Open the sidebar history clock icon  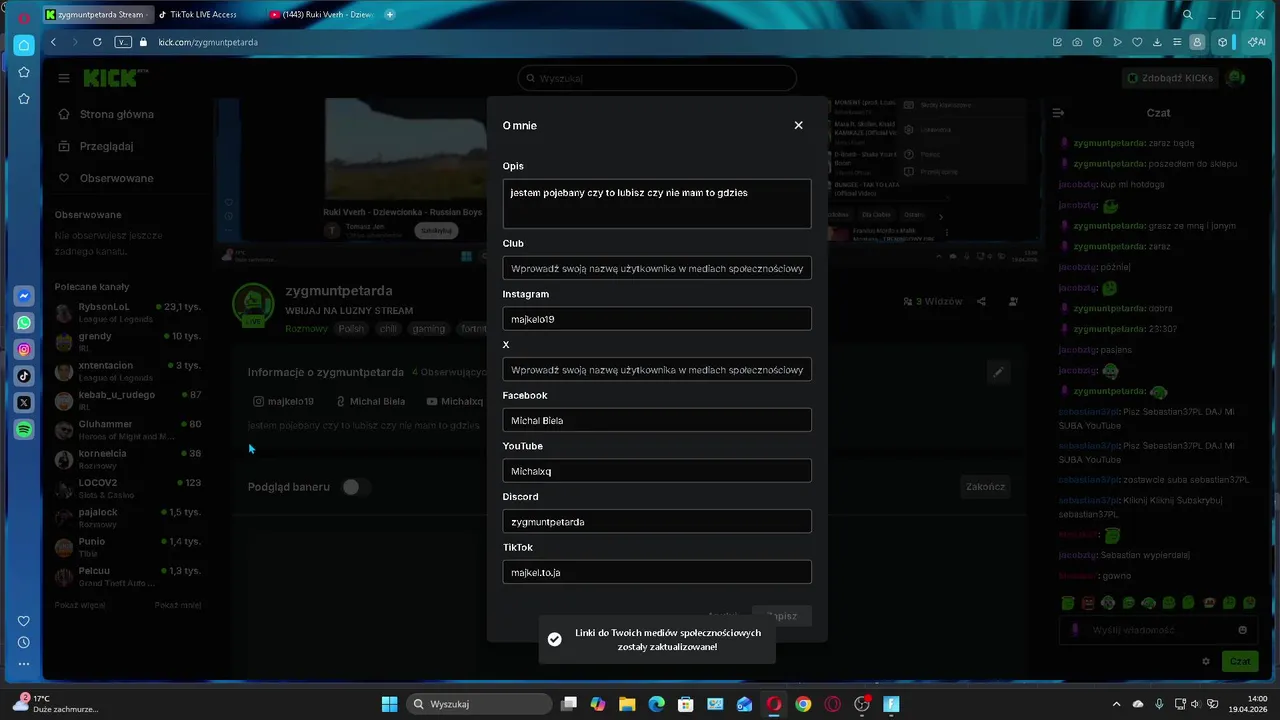point(24,642)
